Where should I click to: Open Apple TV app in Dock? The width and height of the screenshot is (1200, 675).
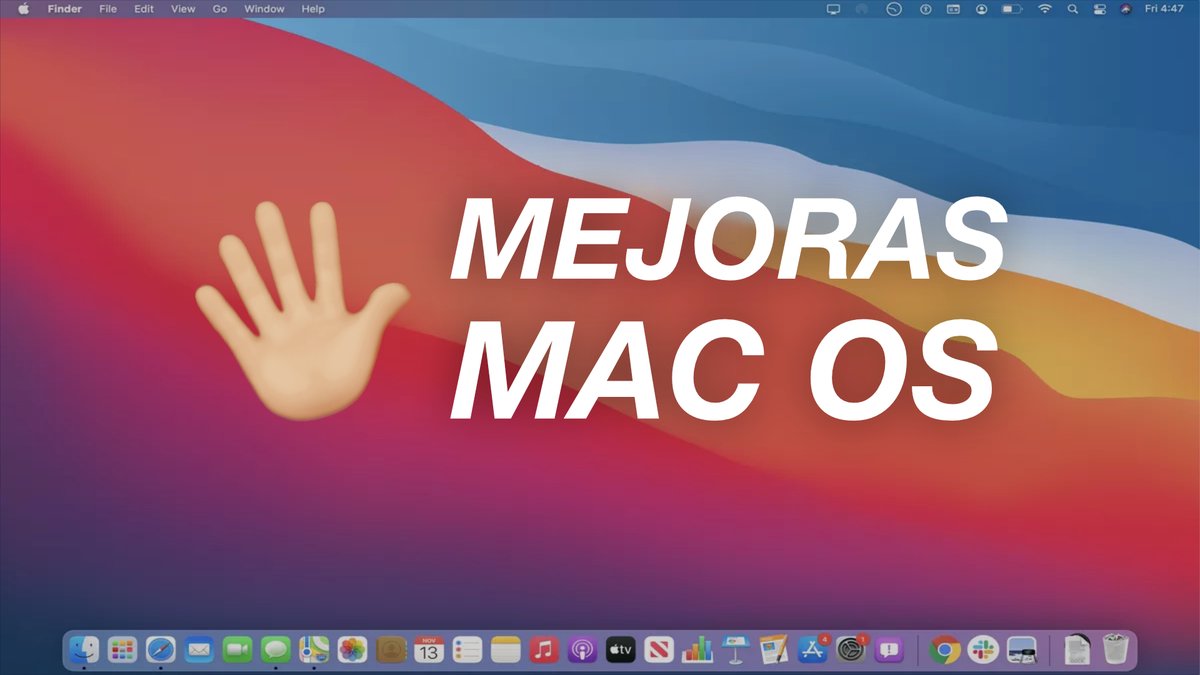(x=621, y=650)
